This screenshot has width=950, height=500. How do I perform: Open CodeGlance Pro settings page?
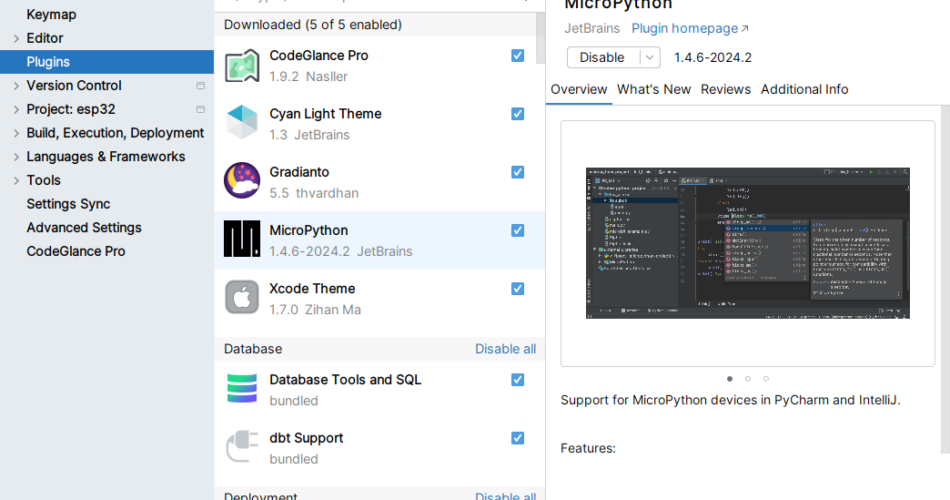[76, 251]
